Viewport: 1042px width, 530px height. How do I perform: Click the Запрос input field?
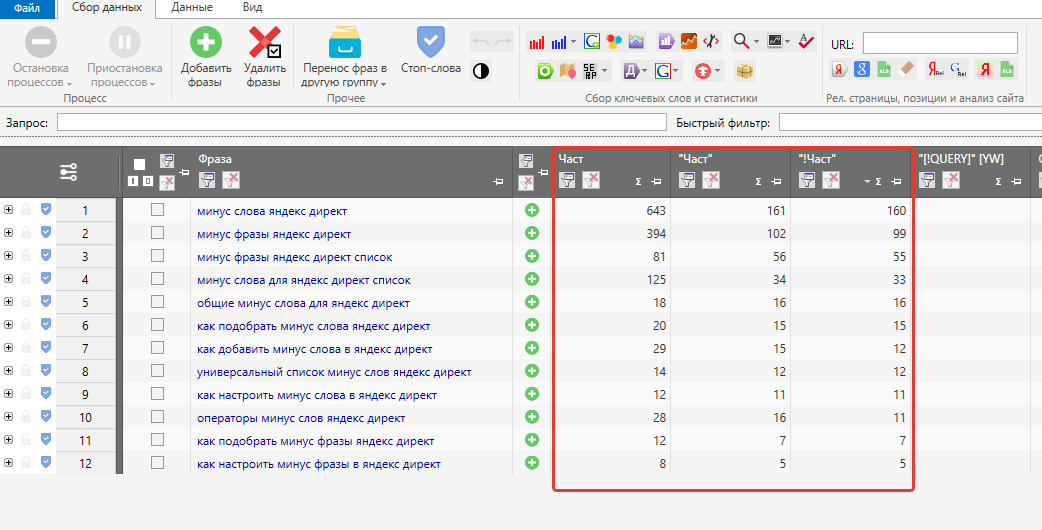coord(362,122)
